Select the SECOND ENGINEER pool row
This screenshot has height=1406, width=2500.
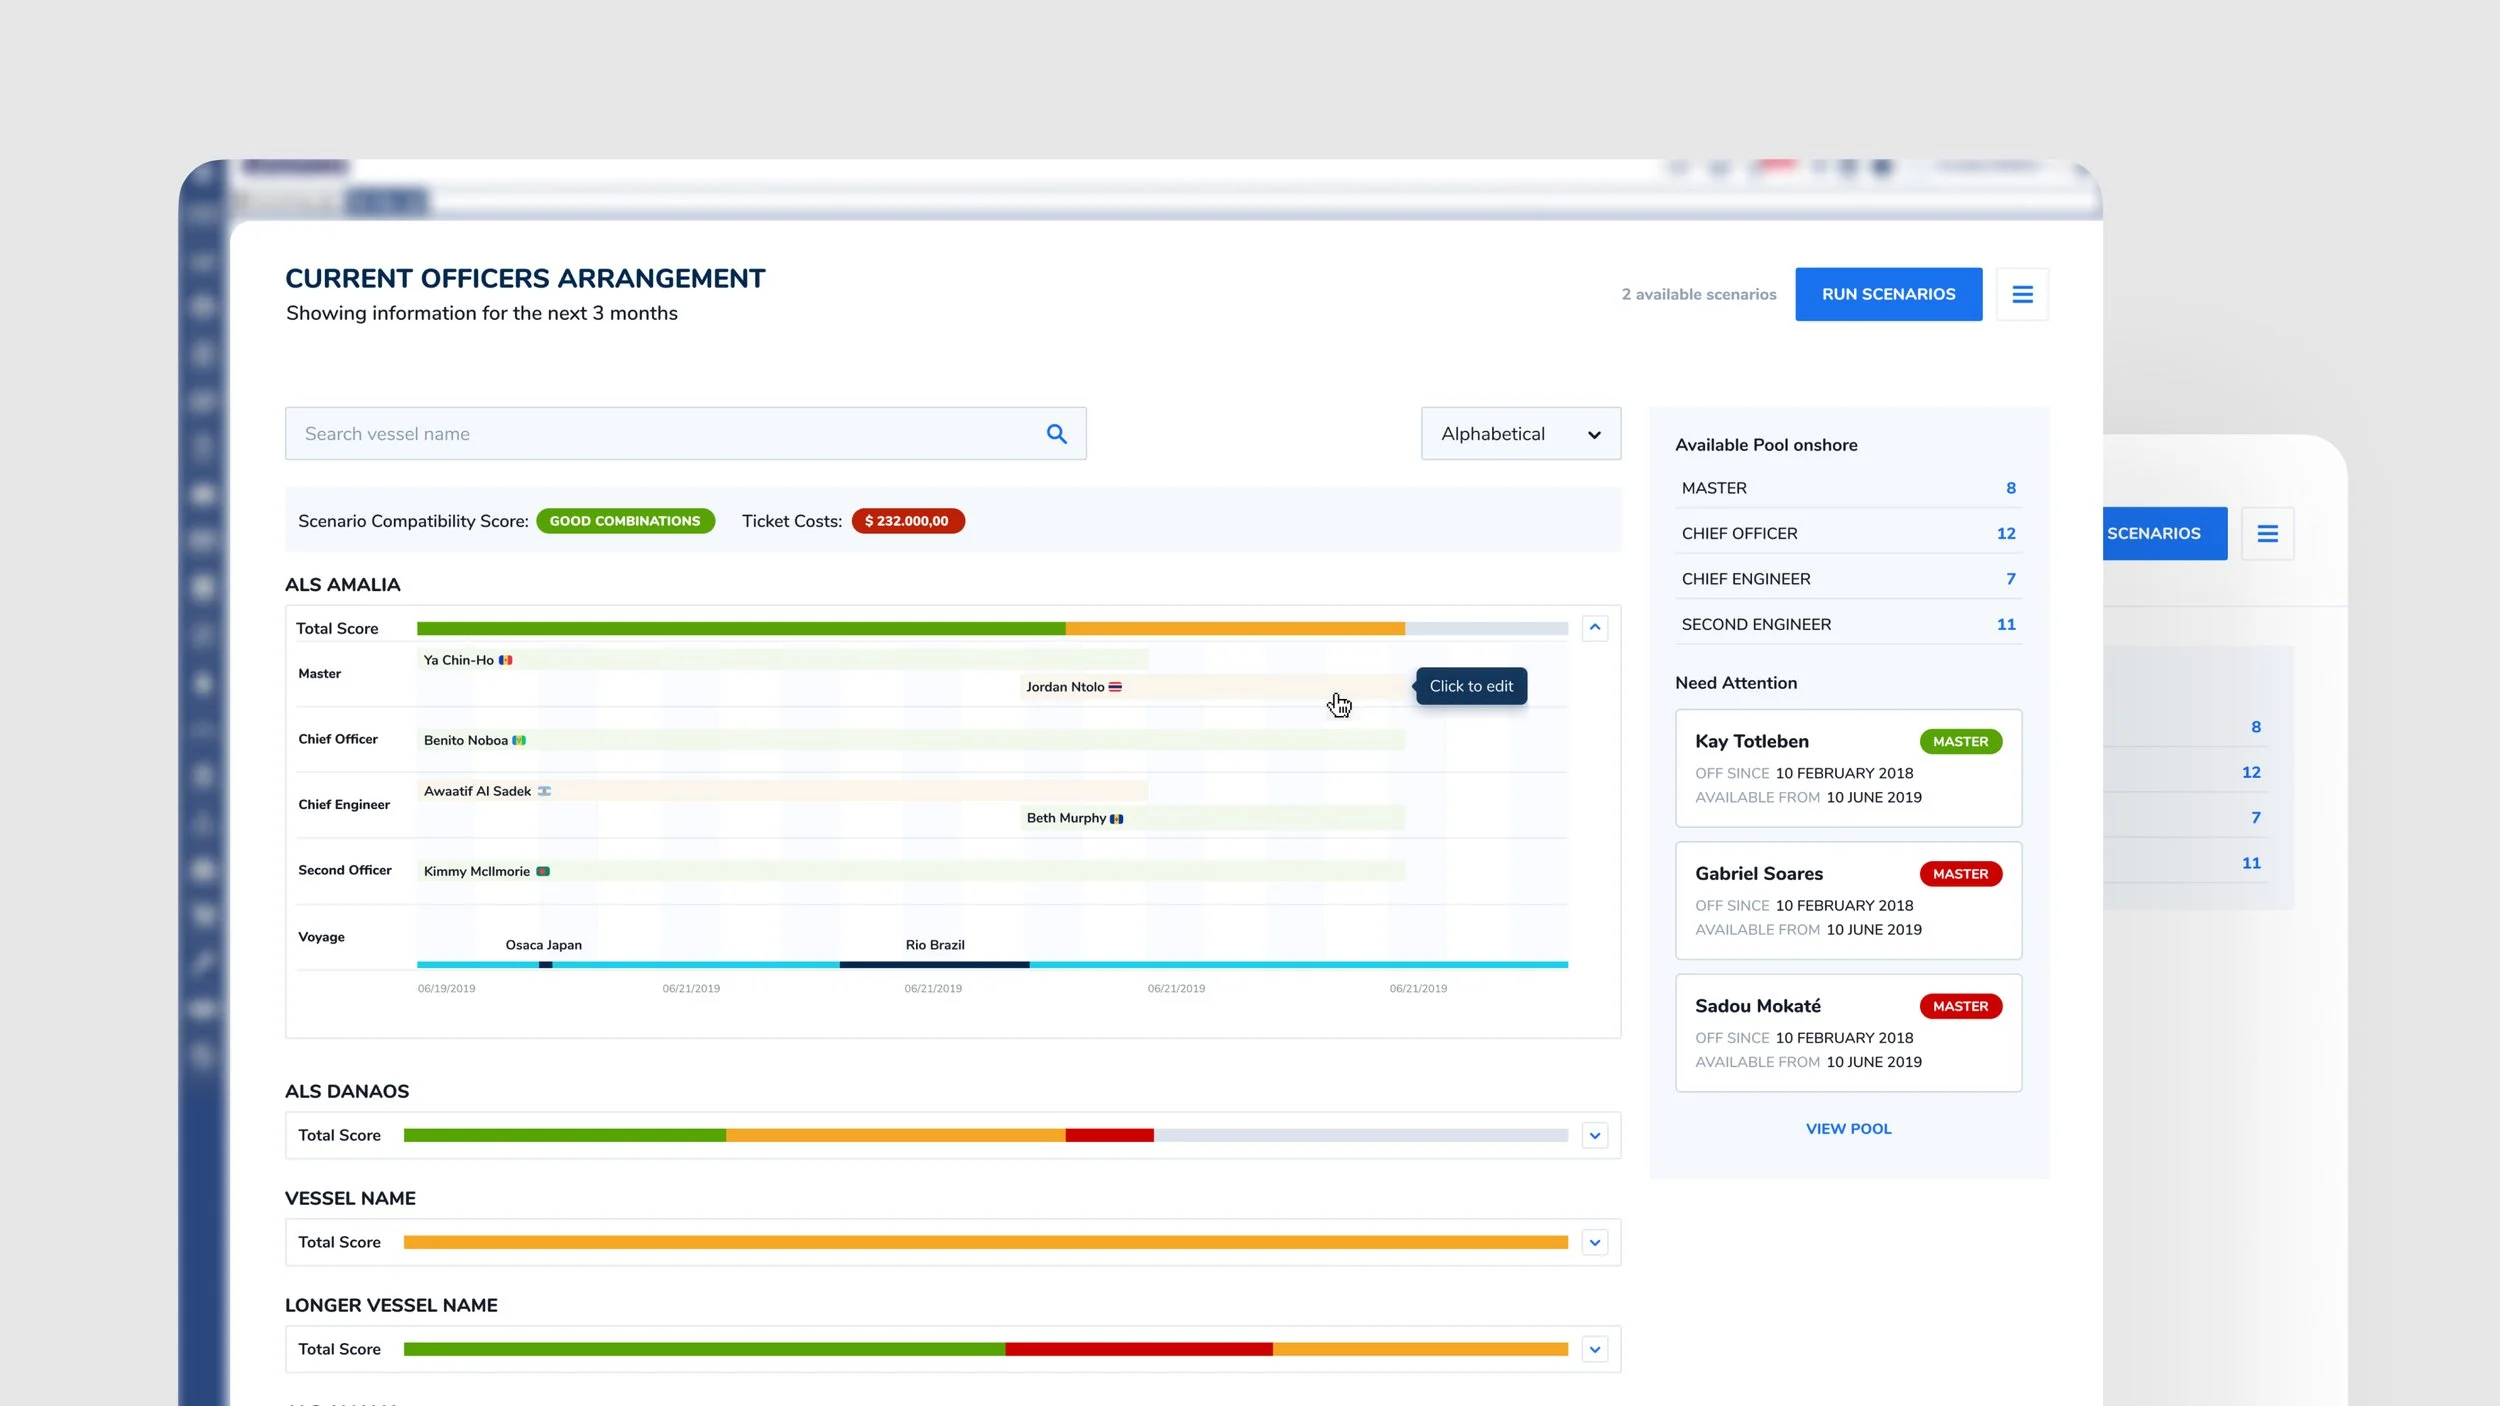coord(1848,624)
